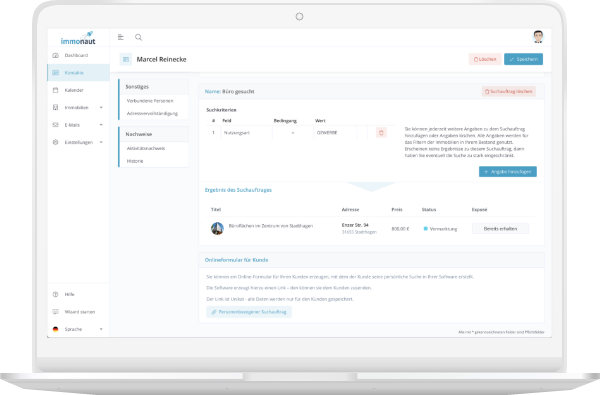Delete the Nutzungsart criterion with trash icon
The image size is (600, 395).
pos(381,133)
